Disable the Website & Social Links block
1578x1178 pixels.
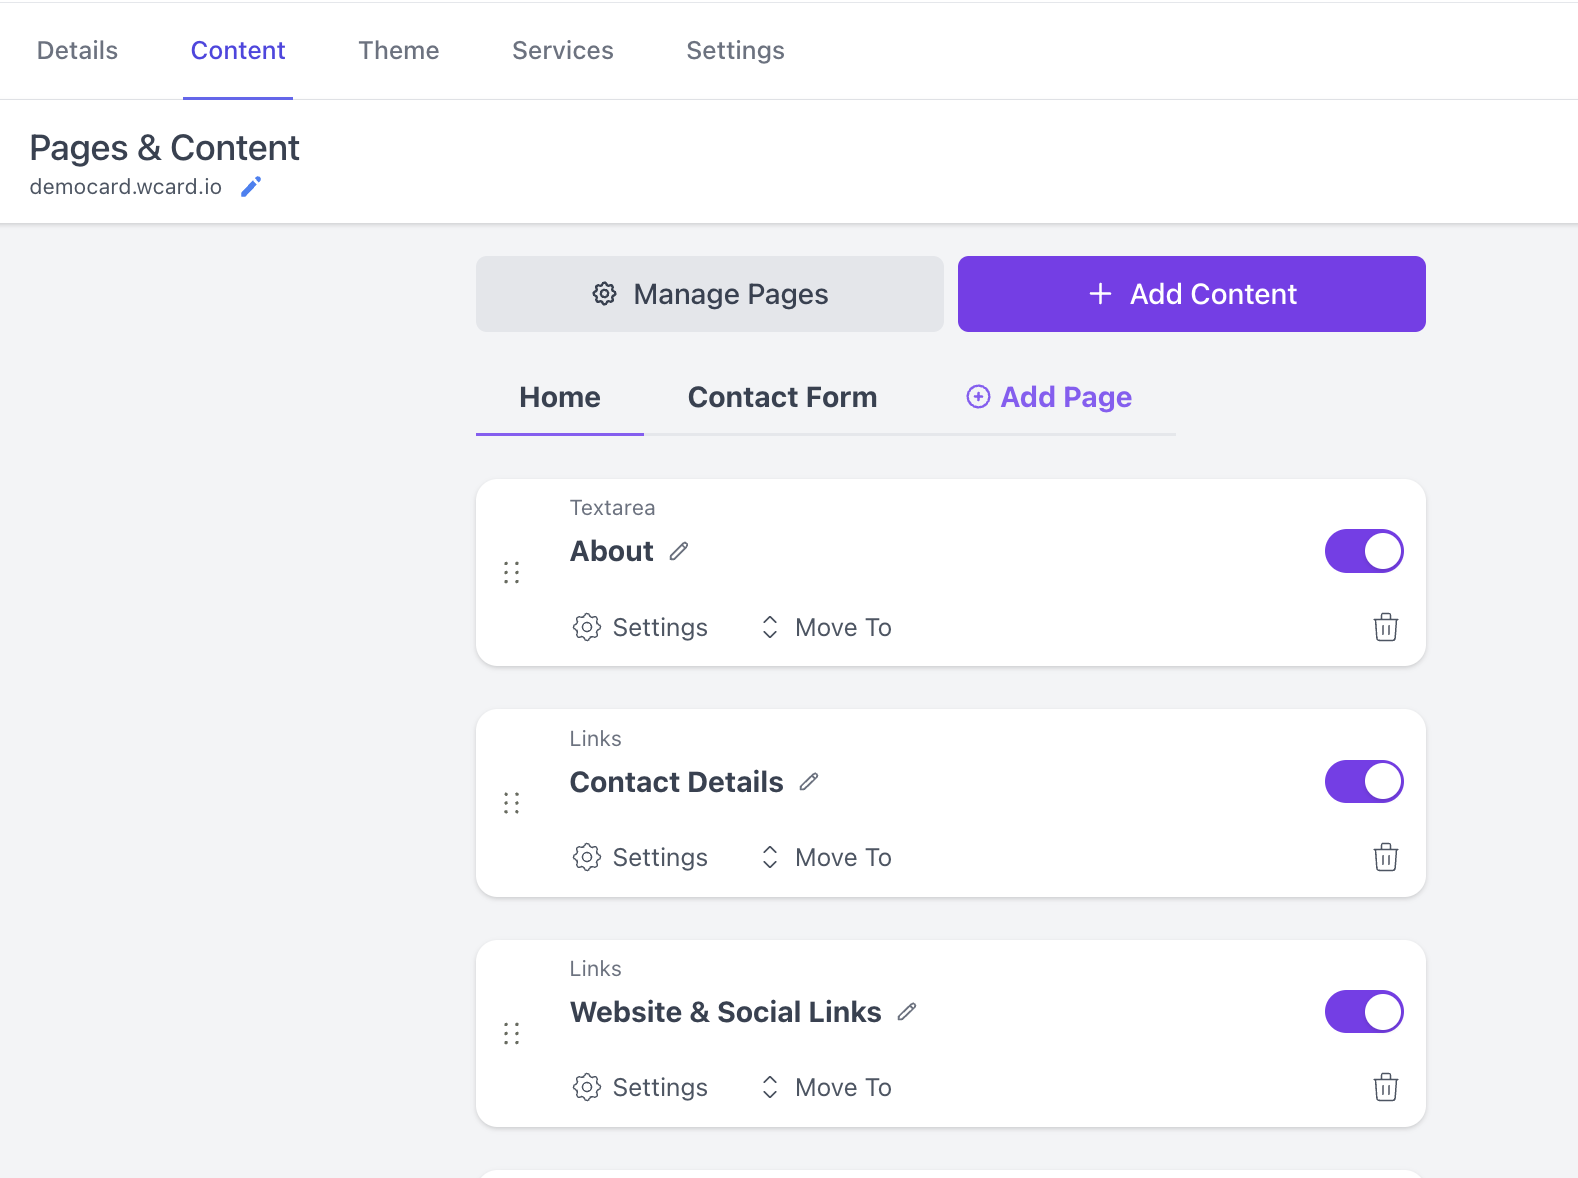1364,1012
